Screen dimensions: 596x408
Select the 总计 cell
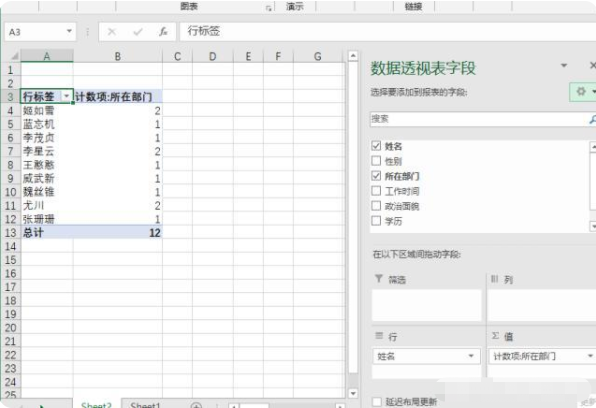(47, 233)
